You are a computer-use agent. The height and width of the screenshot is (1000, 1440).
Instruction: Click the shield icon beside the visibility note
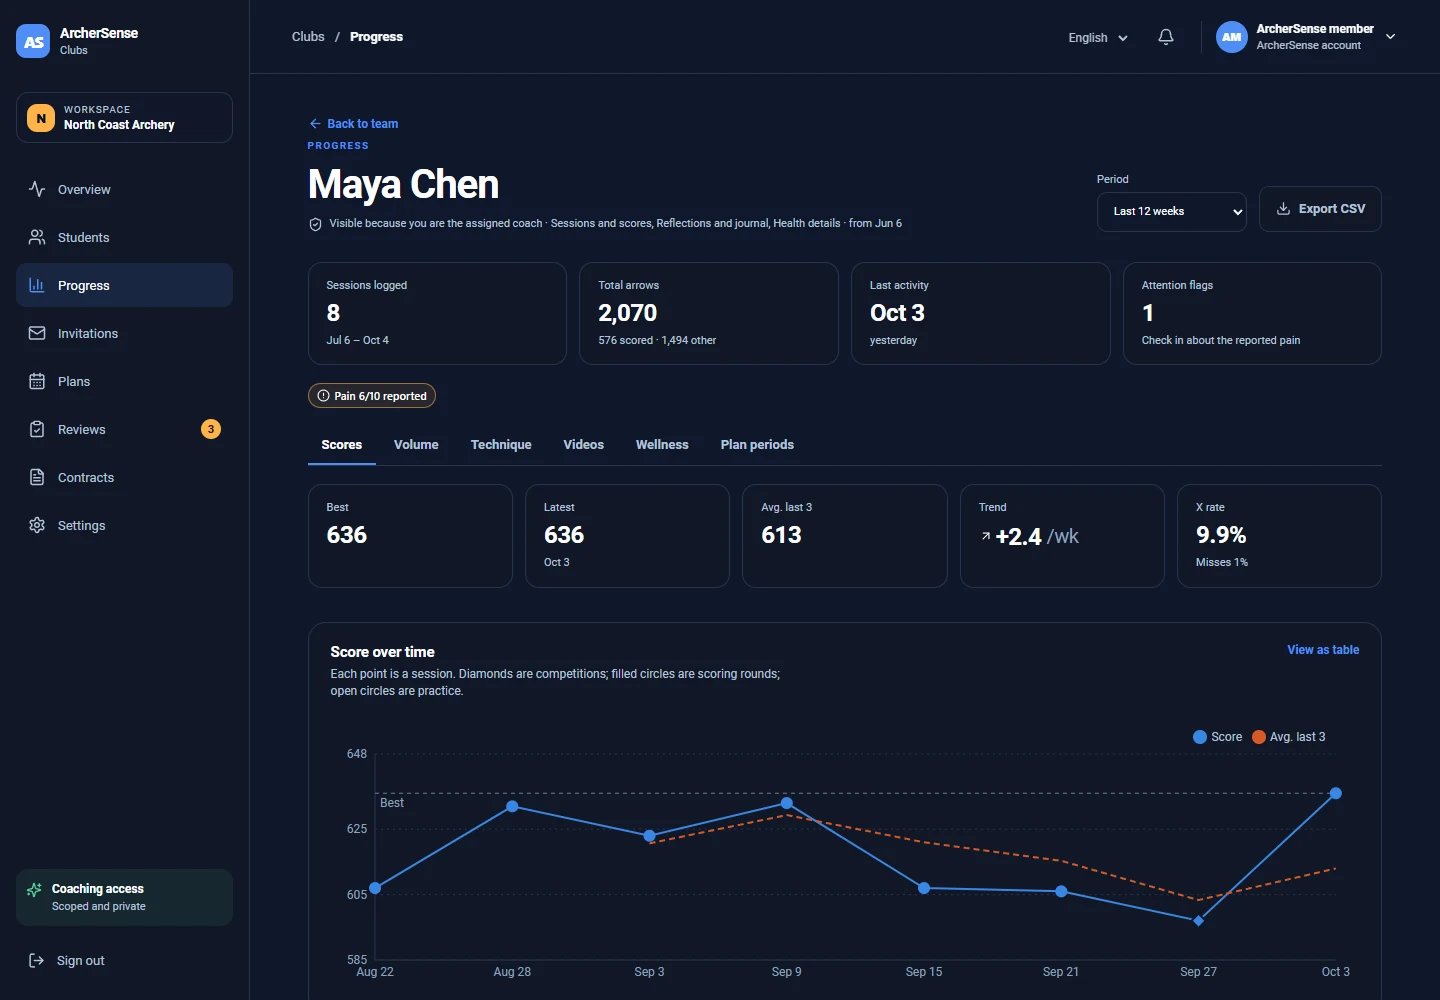tap(315, 224)
